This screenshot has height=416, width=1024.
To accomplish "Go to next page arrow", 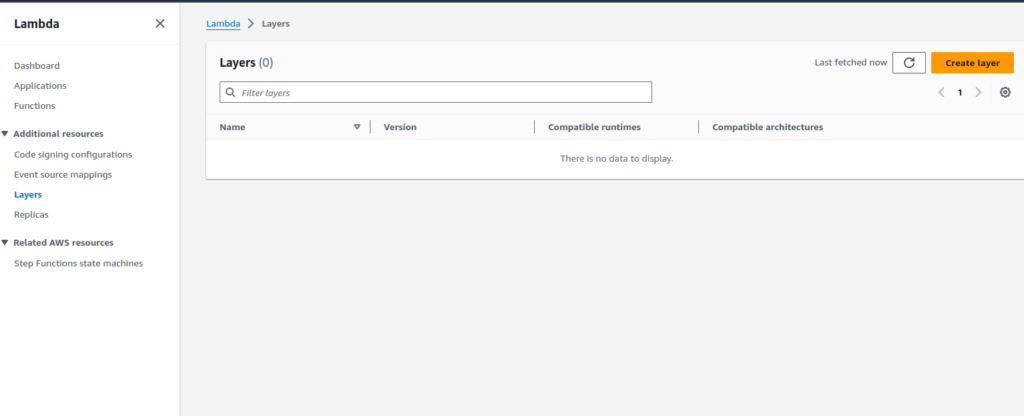I will pos(978,92).
